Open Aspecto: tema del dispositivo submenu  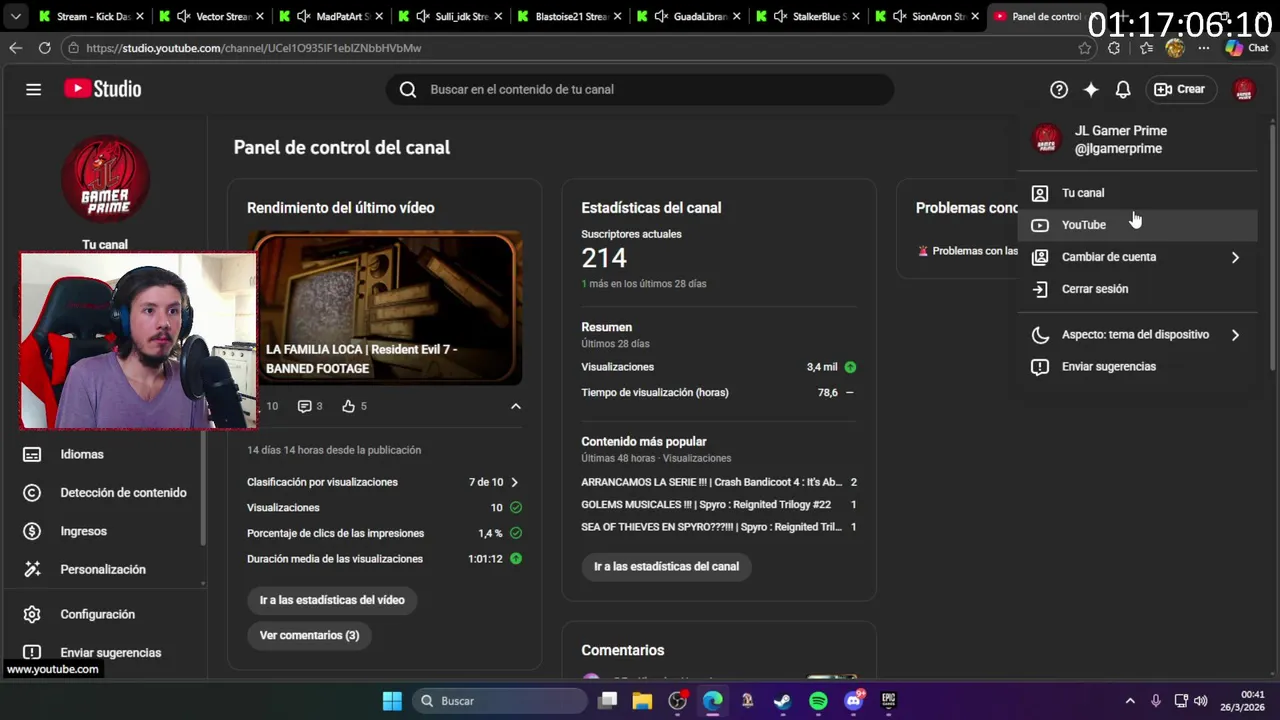coord(1138,335)
